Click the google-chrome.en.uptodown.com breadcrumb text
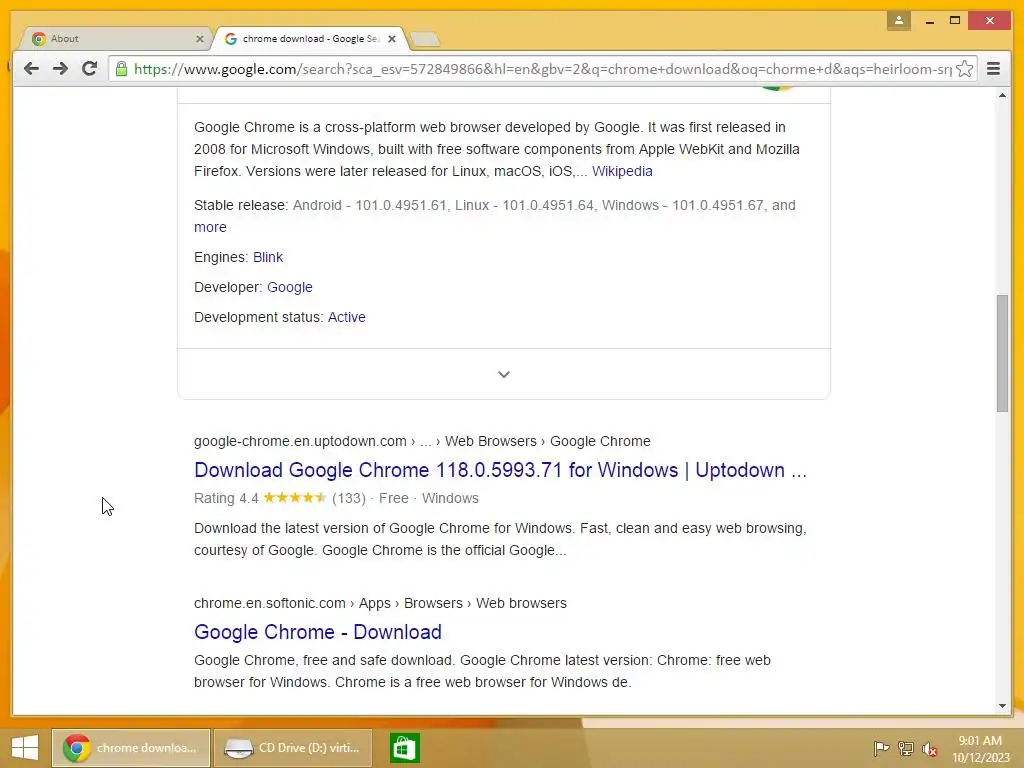 (x=300, y=441)
